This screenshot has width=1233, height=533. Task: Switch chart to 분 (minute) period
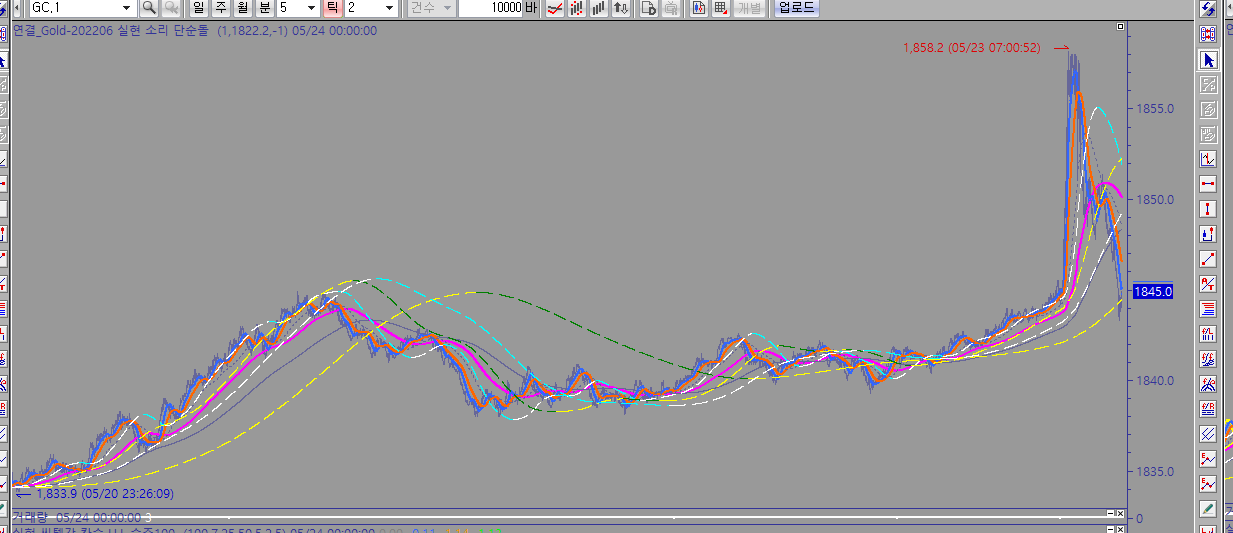pos(264,8)
